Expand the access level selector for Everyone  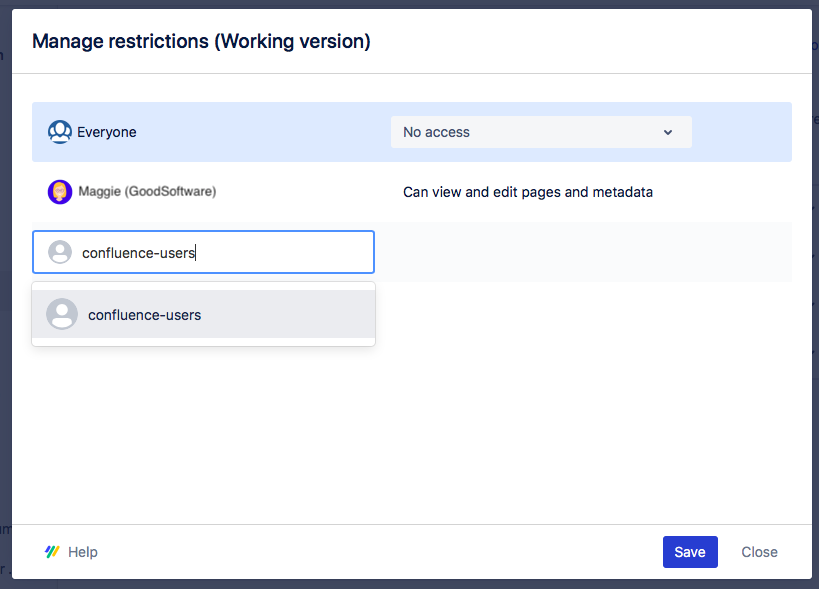[x=540, y=131]
